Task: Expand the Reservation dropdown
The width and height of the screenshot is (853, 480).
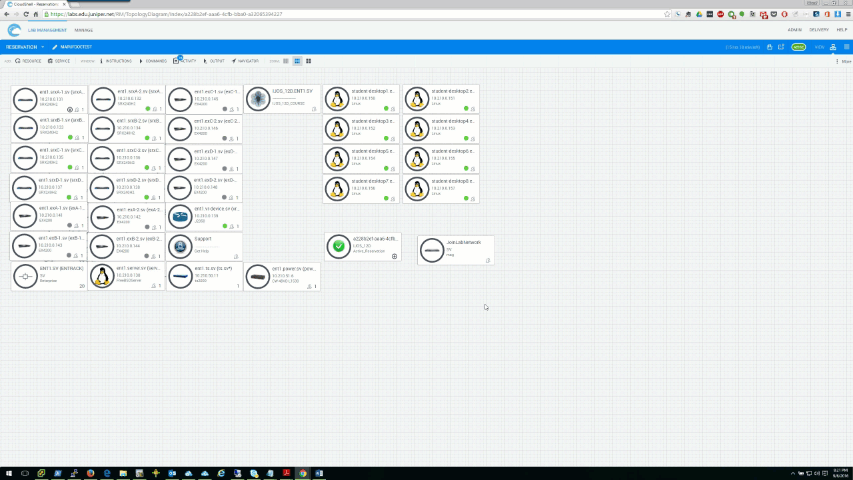Action: (24, 47)
